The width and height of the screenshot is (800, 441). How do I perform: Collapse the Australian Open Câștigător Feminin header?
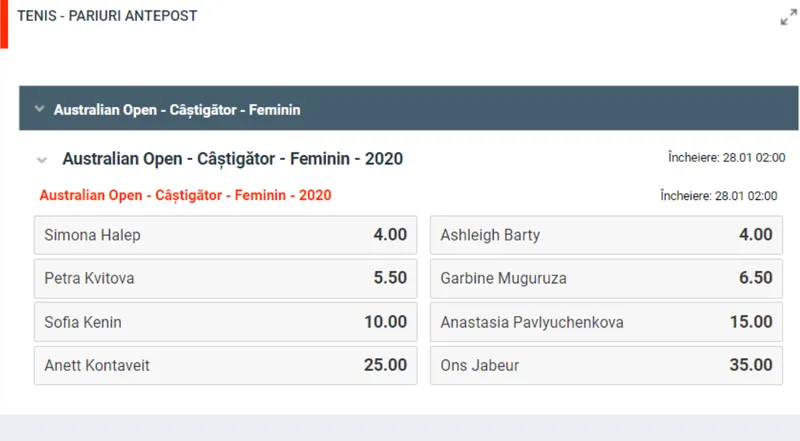point(39,109)
